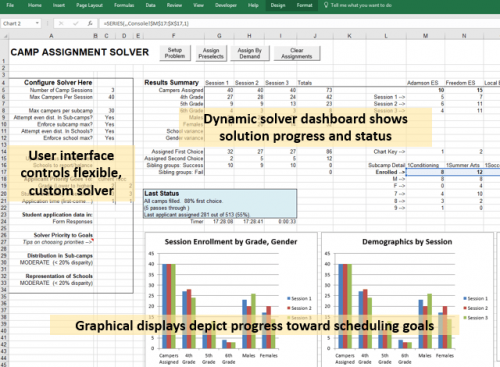500x367 pixels.
Task: Click the Assigned First Choice row label
Action: [177, 151]
